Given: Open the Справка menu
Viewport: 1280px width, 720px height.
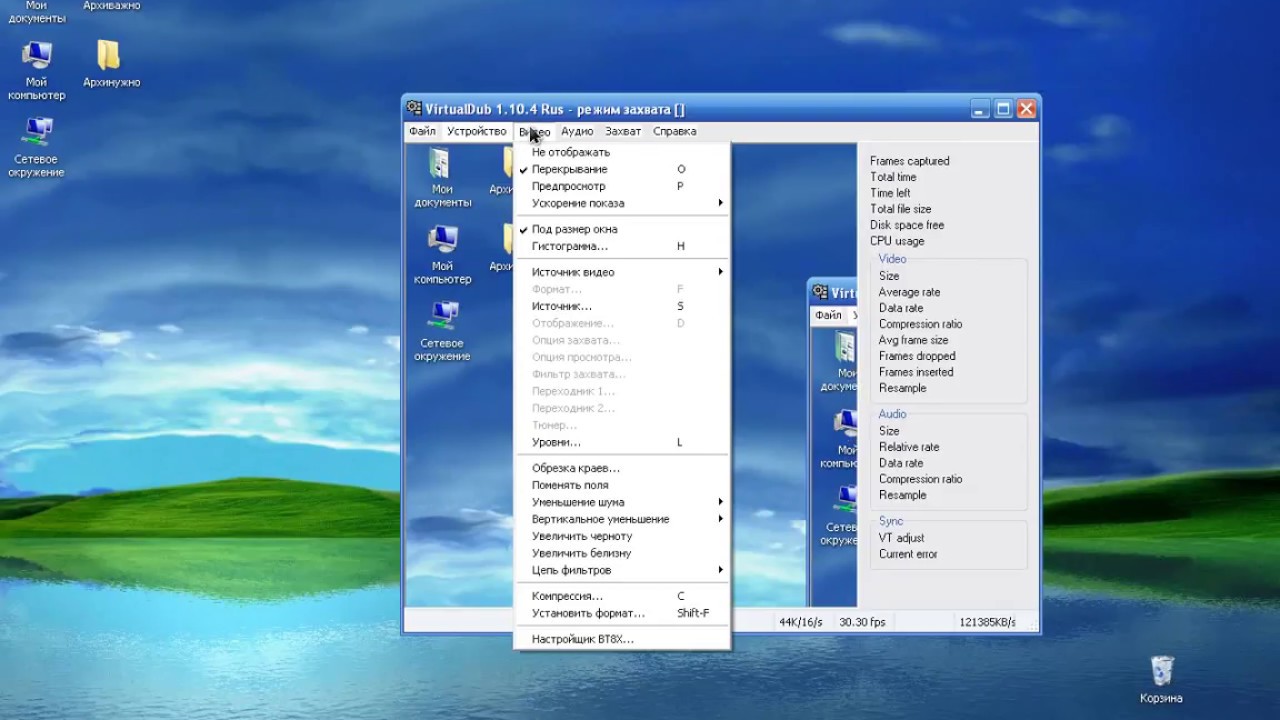Looking at the screenshot, I should click(675, 131).
